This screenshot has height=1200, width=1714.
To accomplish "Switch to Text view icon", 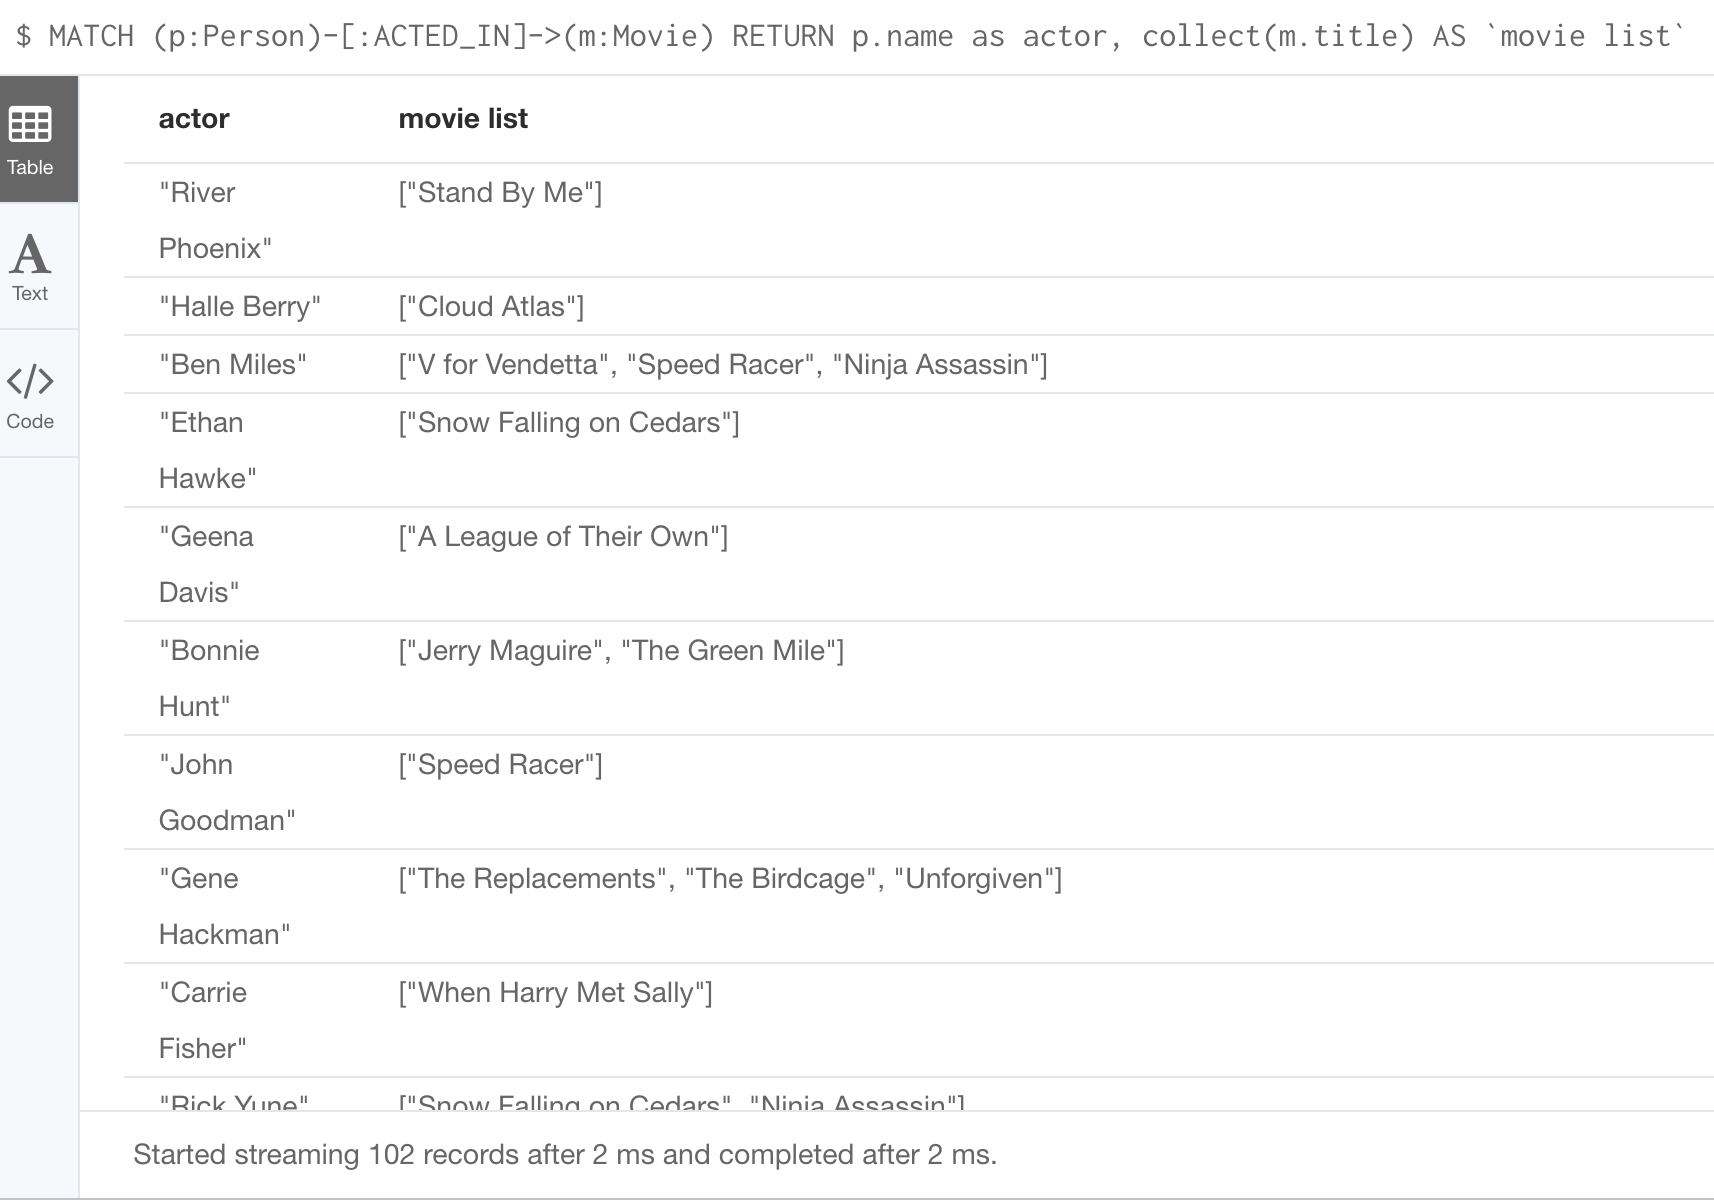I will click(x=30, y=254).
